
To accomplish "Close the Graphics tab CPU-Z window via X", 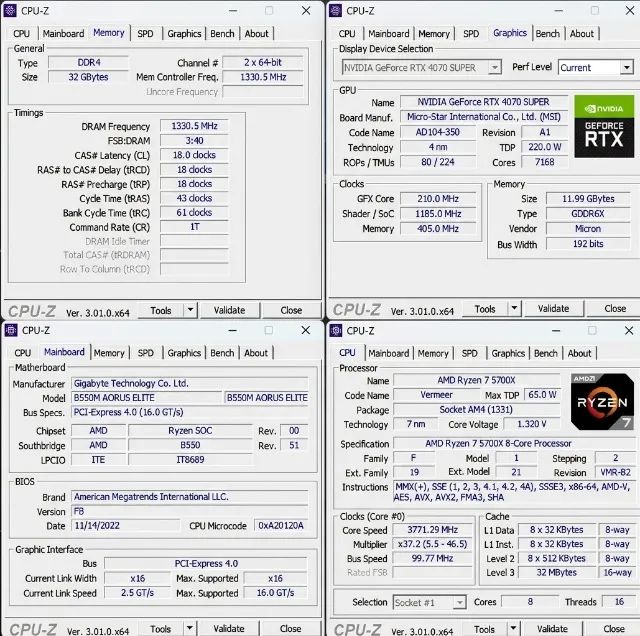I will (630, 11).
